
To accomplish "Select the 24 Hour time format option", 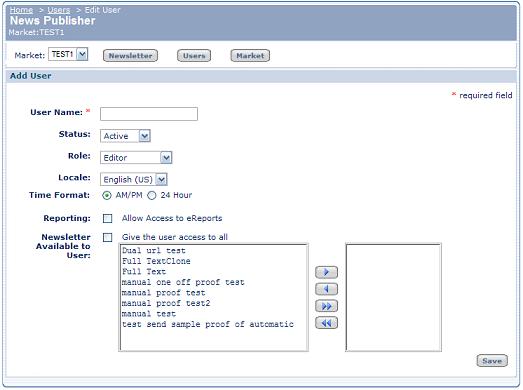I will point(152,196).
